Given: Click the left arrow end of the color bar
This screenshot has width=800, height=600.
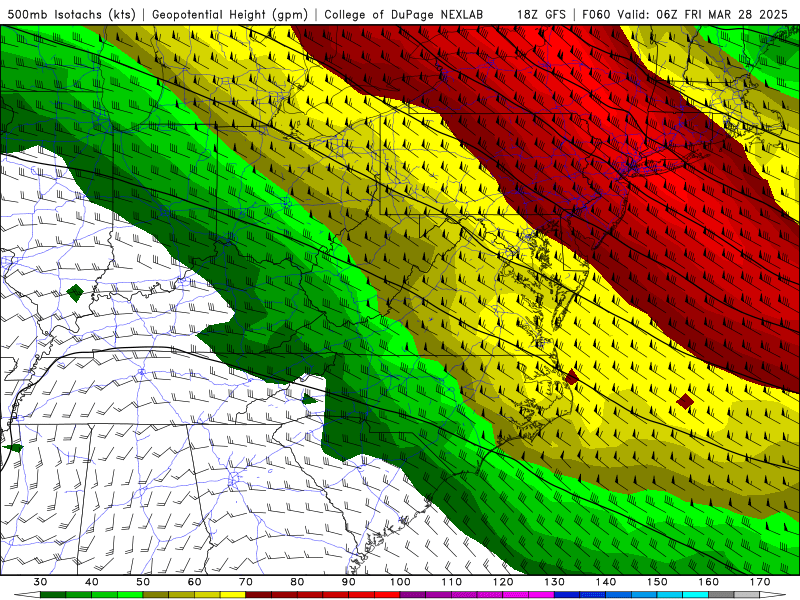Looking at the screenshot, I should tap(27, 596).
